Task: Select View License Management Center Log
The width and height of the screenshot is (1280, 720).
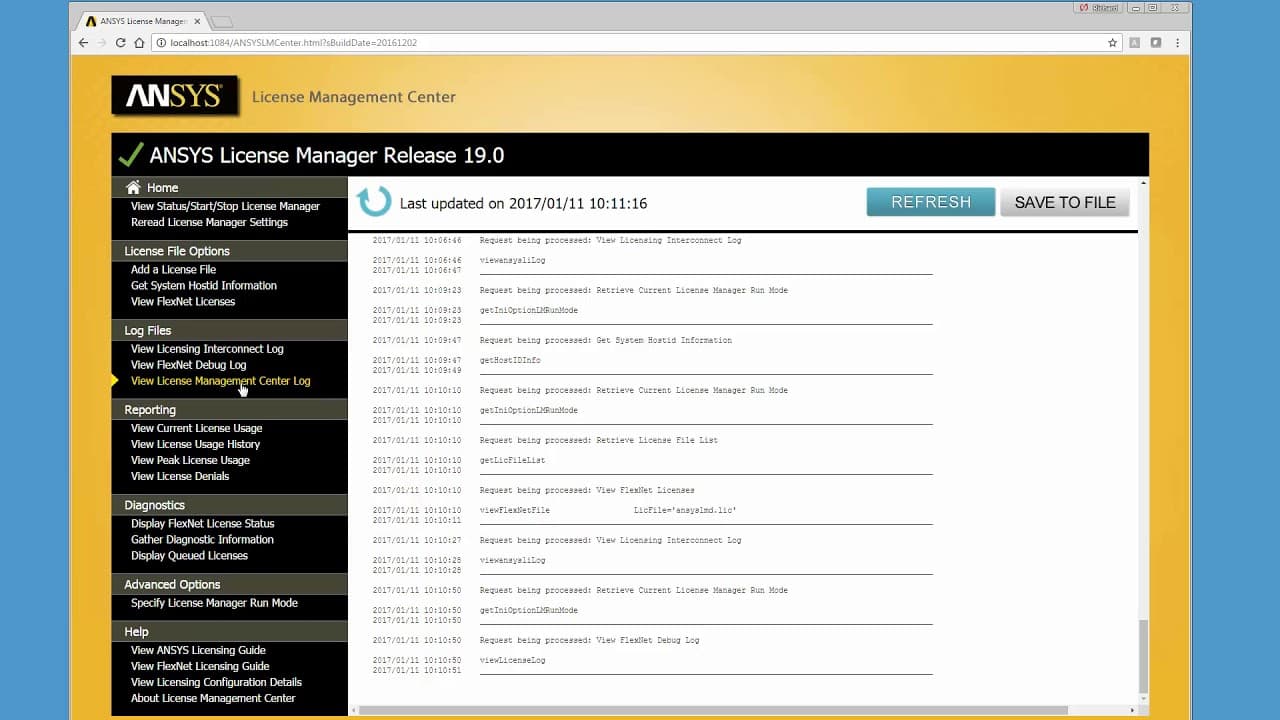Action: click(220, 381)
